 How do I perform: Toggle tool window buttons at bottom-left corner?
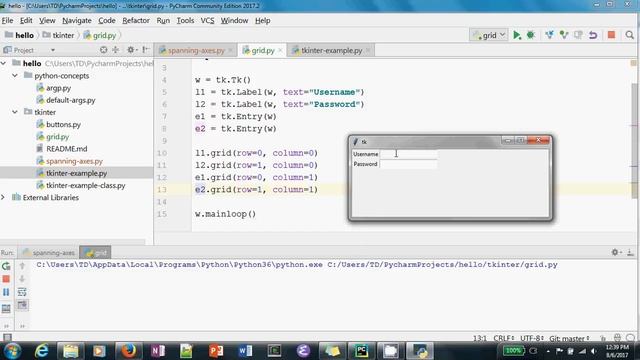pyautogui.click(x=7, y=338)
